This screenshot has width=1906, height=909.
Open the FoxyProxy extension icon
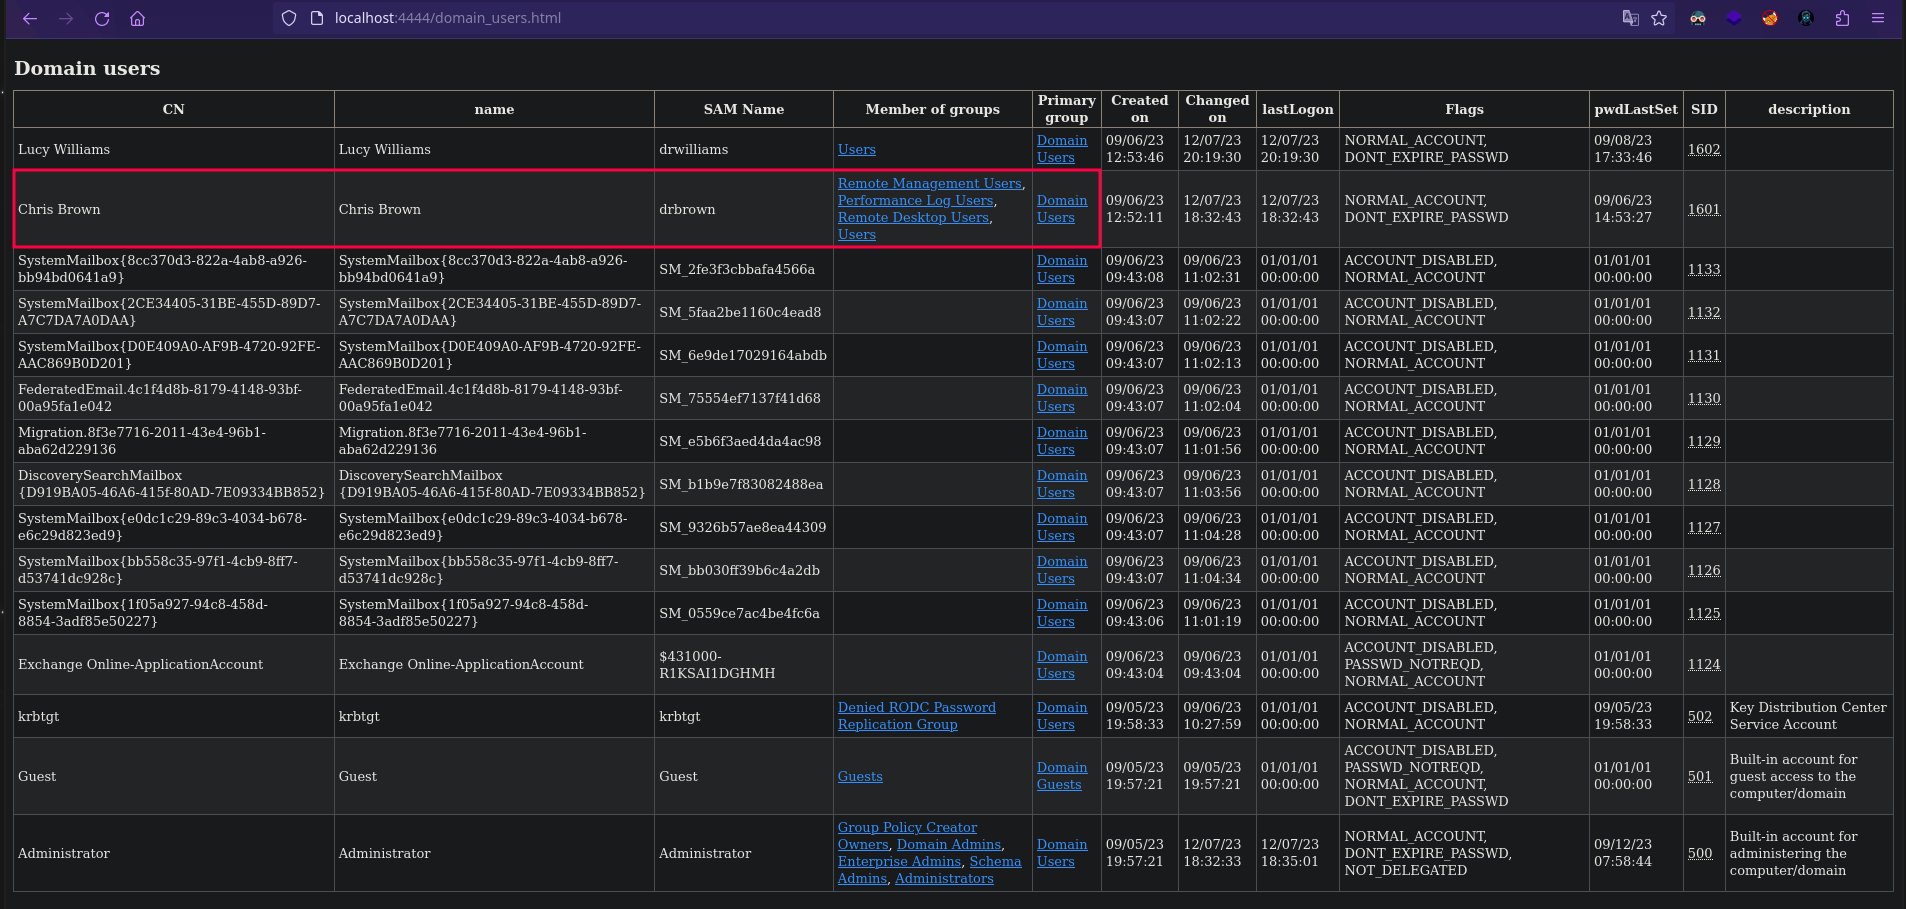(1770, 18)
